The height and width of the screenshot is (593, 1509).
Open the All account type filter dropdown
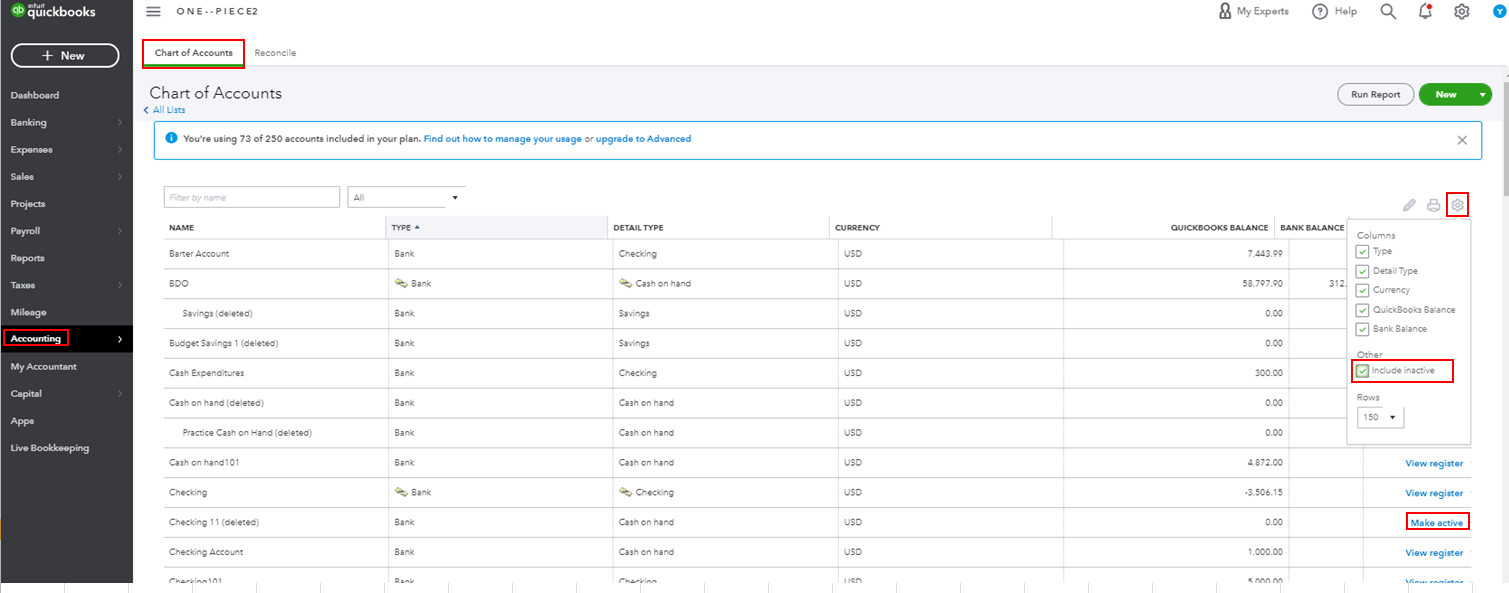tap(406, 197)
